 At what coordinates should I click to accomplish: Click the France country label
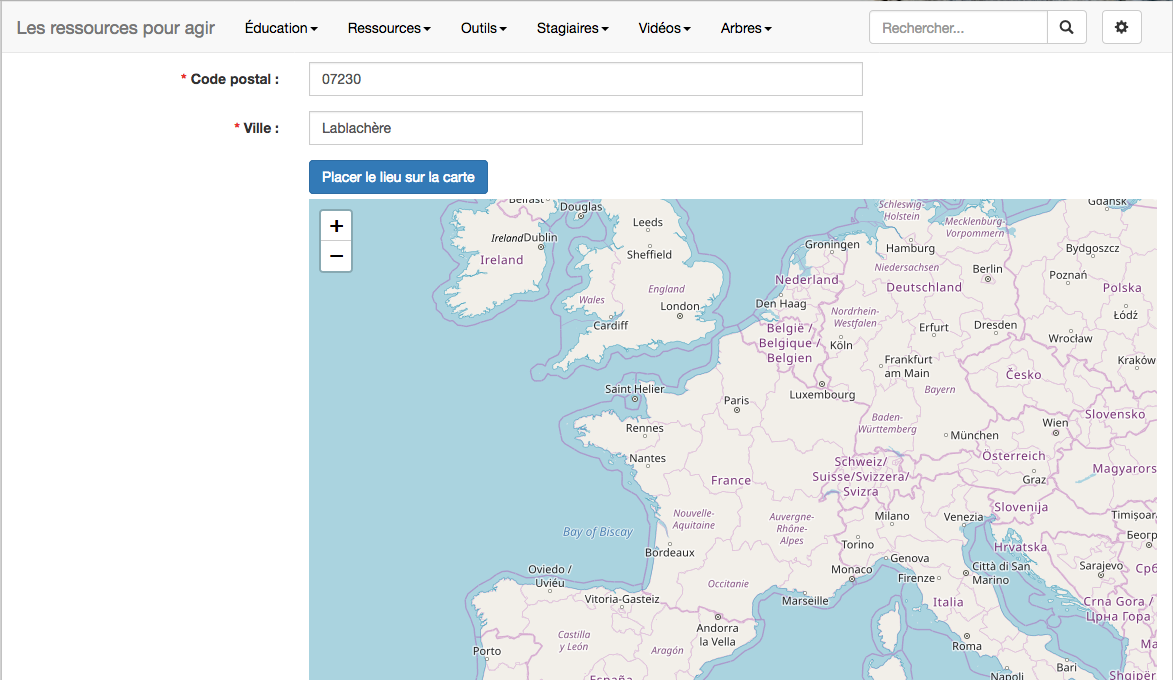(x=731, y=480)
